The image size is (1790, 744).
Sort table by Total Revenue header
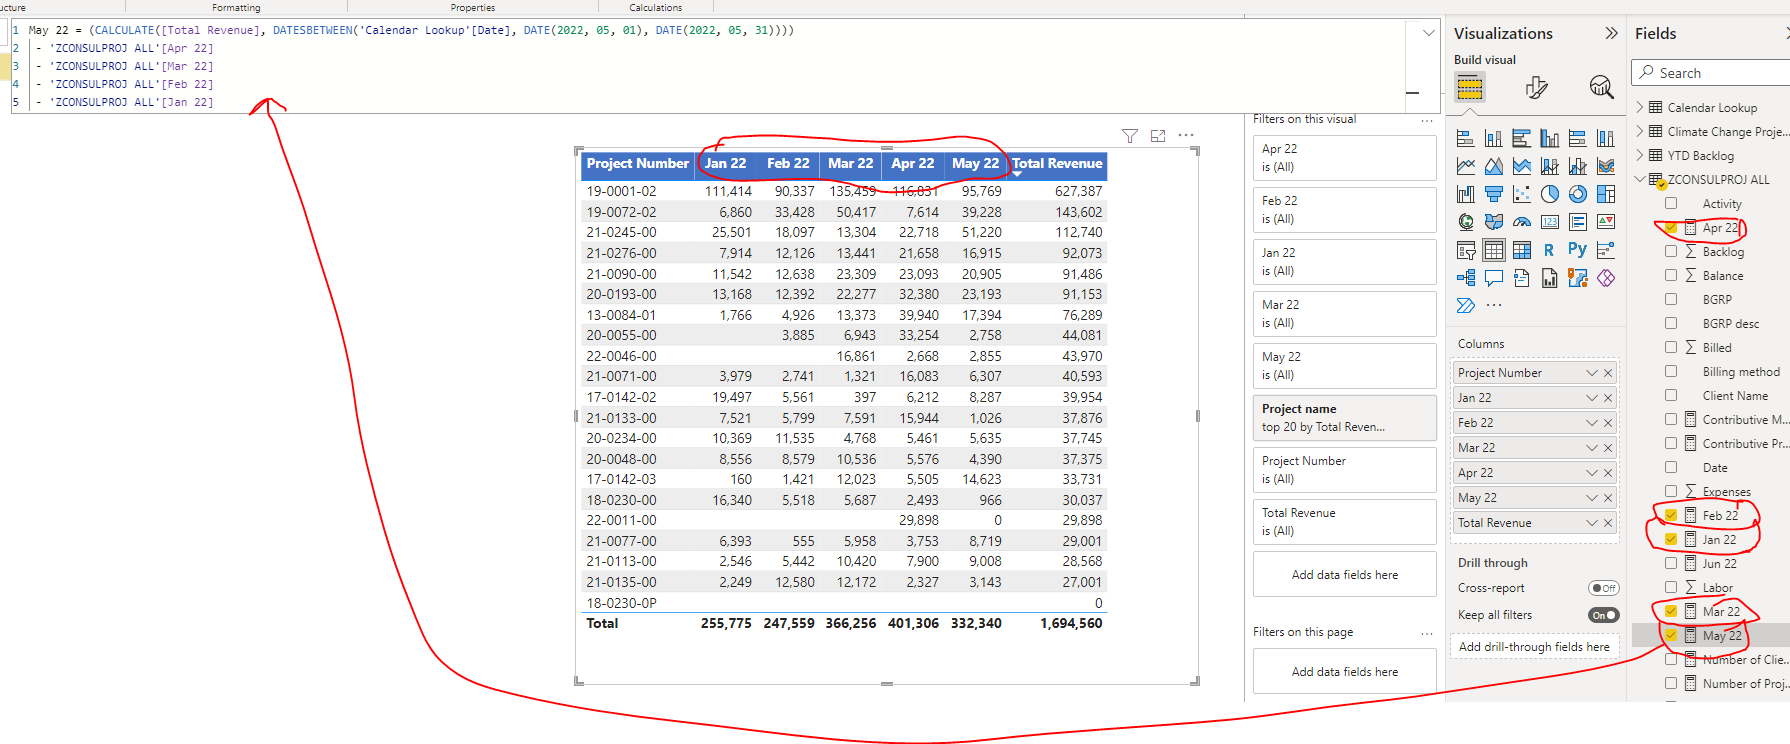(1057, 164)
